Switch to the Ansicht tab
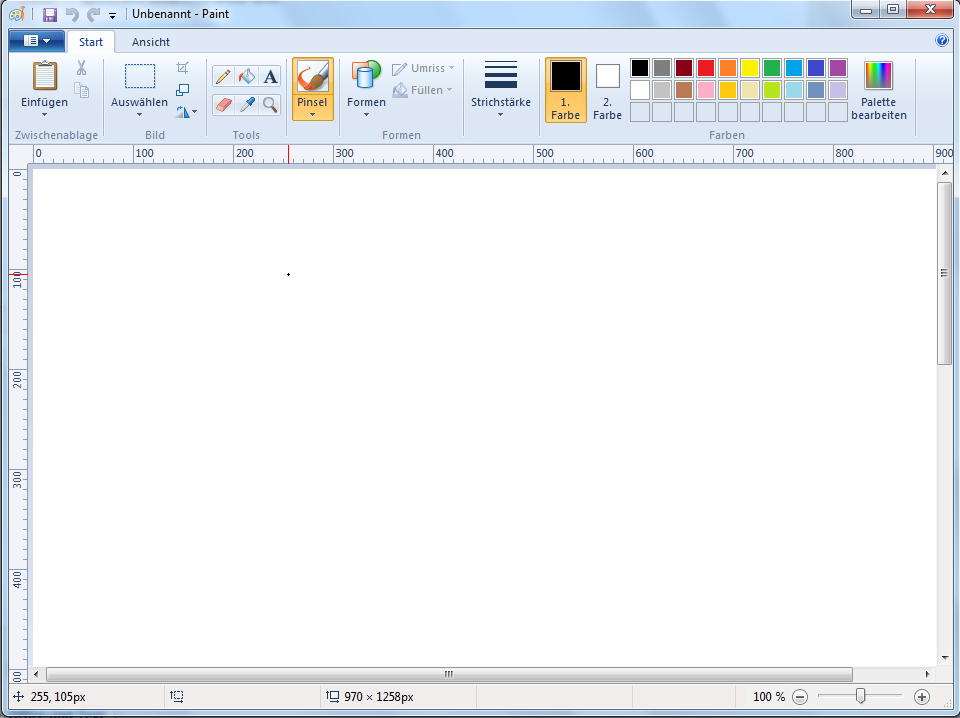 [x=151, y=42]
